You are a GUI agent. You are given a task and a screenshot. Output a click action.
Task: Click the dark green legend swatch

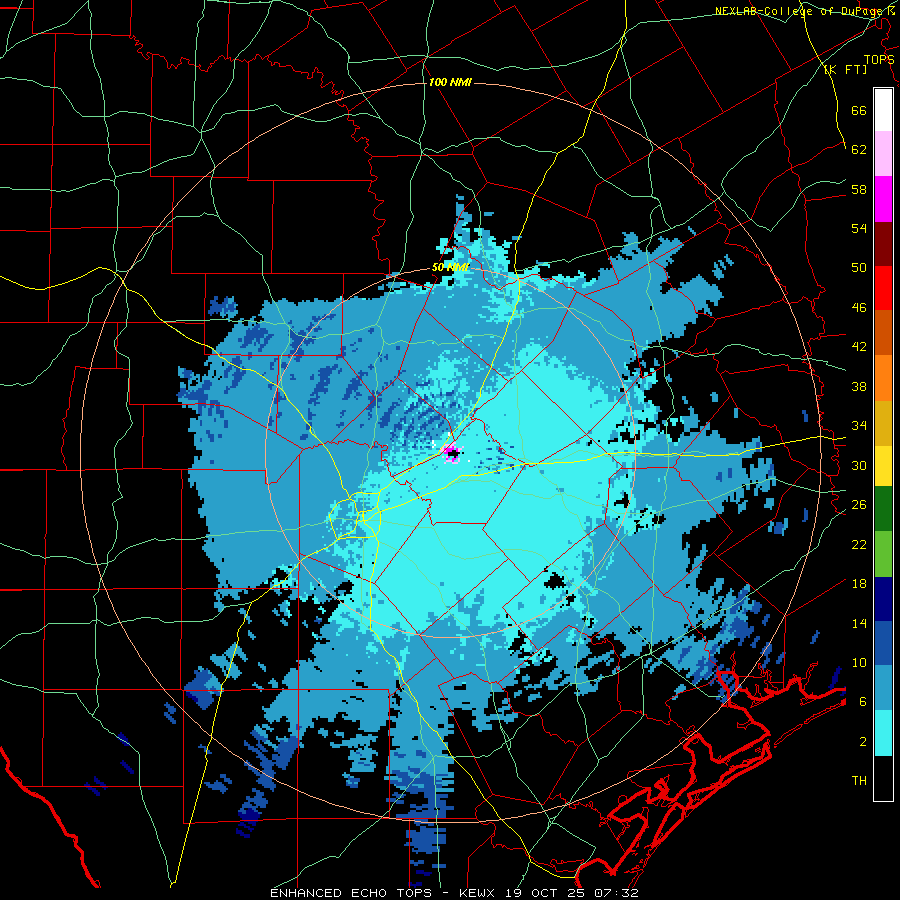click(x=883, y=509)
